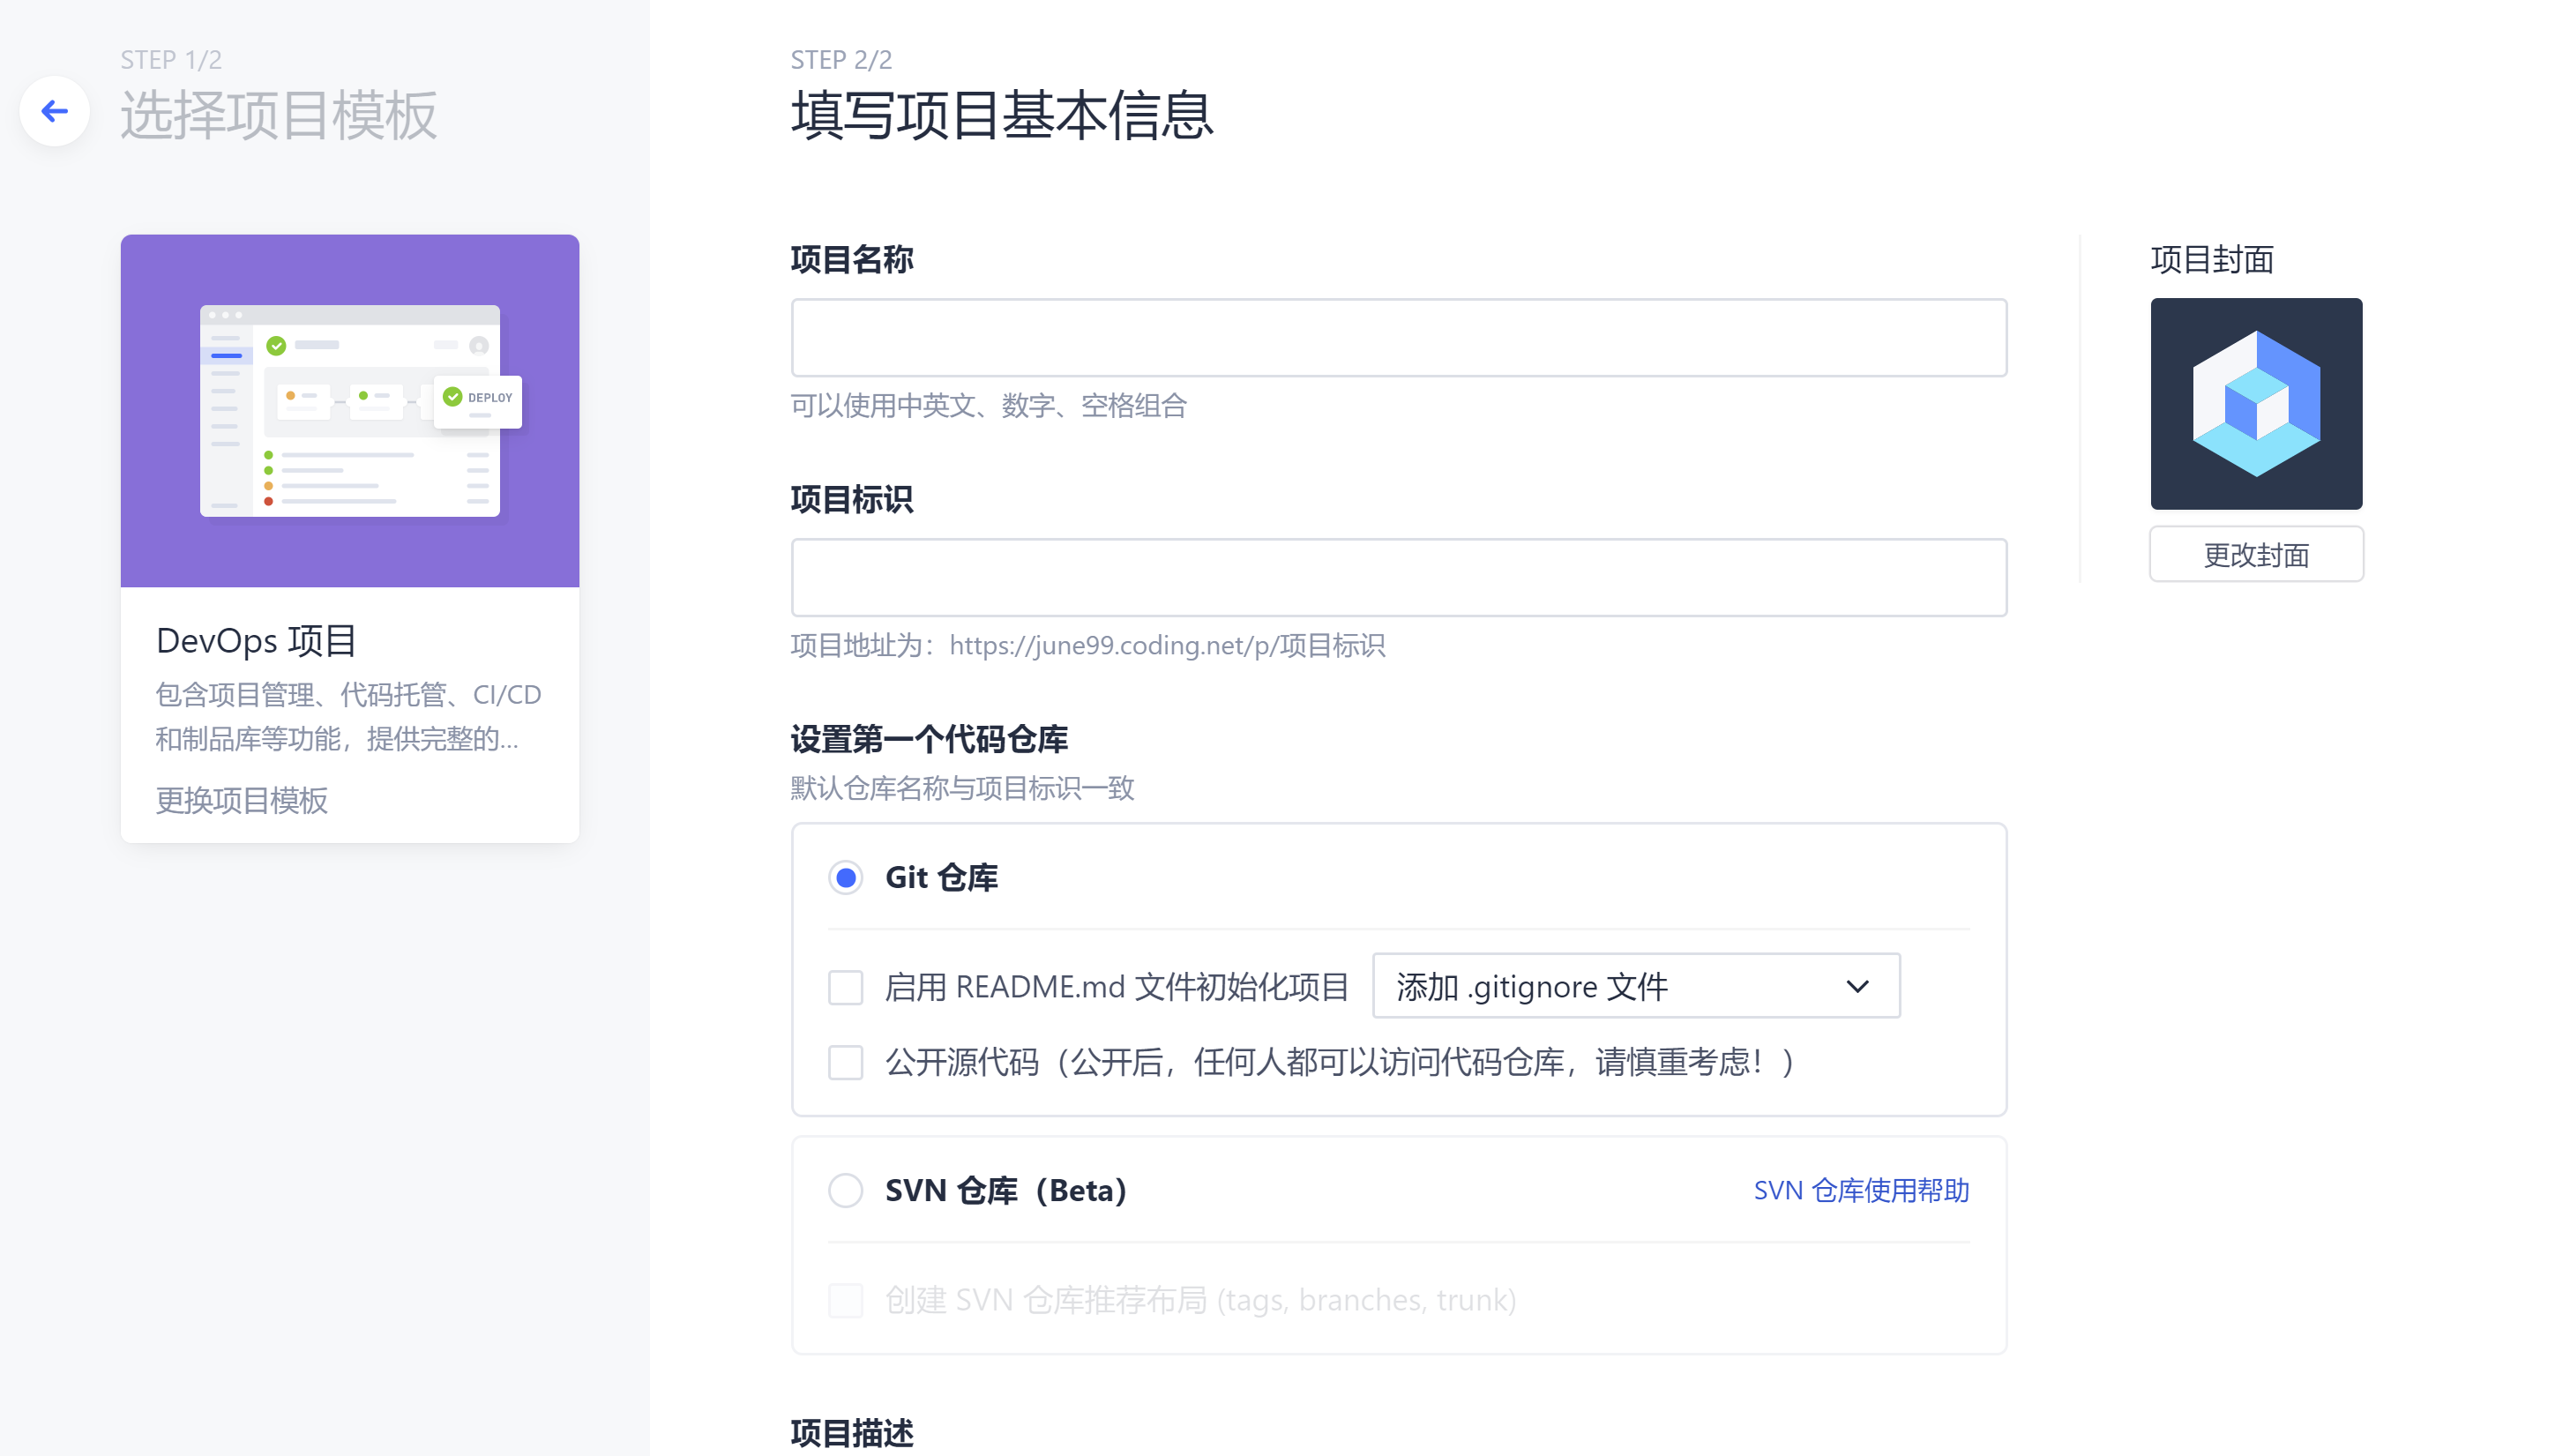The image size is (2570, 1456).
Task: Click the 更改封面 button
Action: pyautogui.click(x=2256, y=554)
